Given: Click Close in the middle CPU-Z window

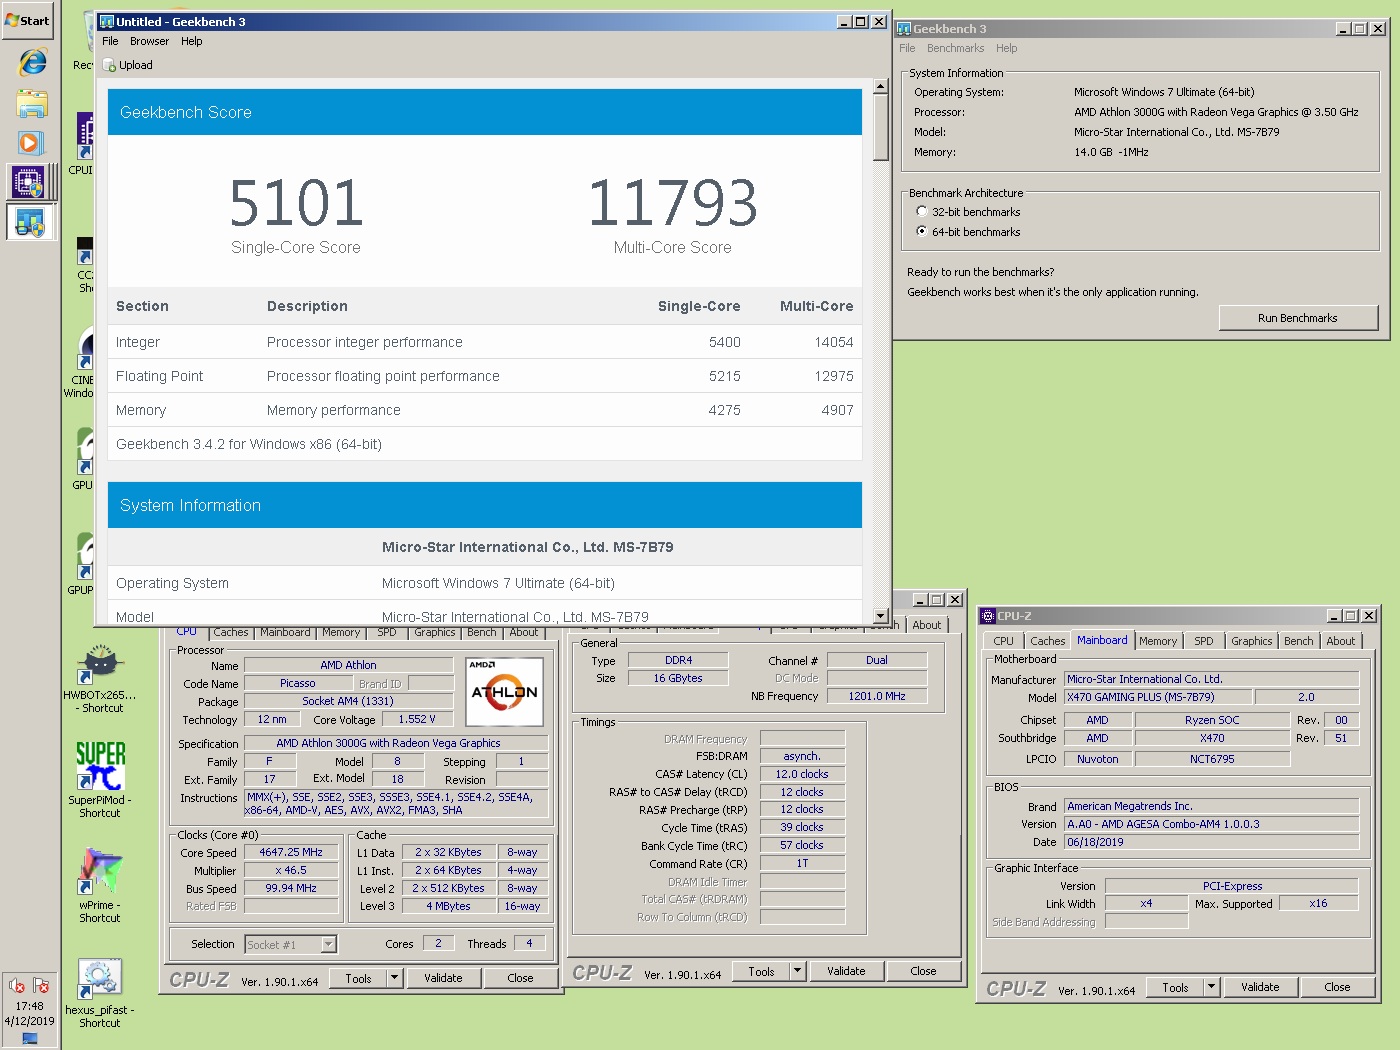Looking at the screenshot, I should [923, 971].
